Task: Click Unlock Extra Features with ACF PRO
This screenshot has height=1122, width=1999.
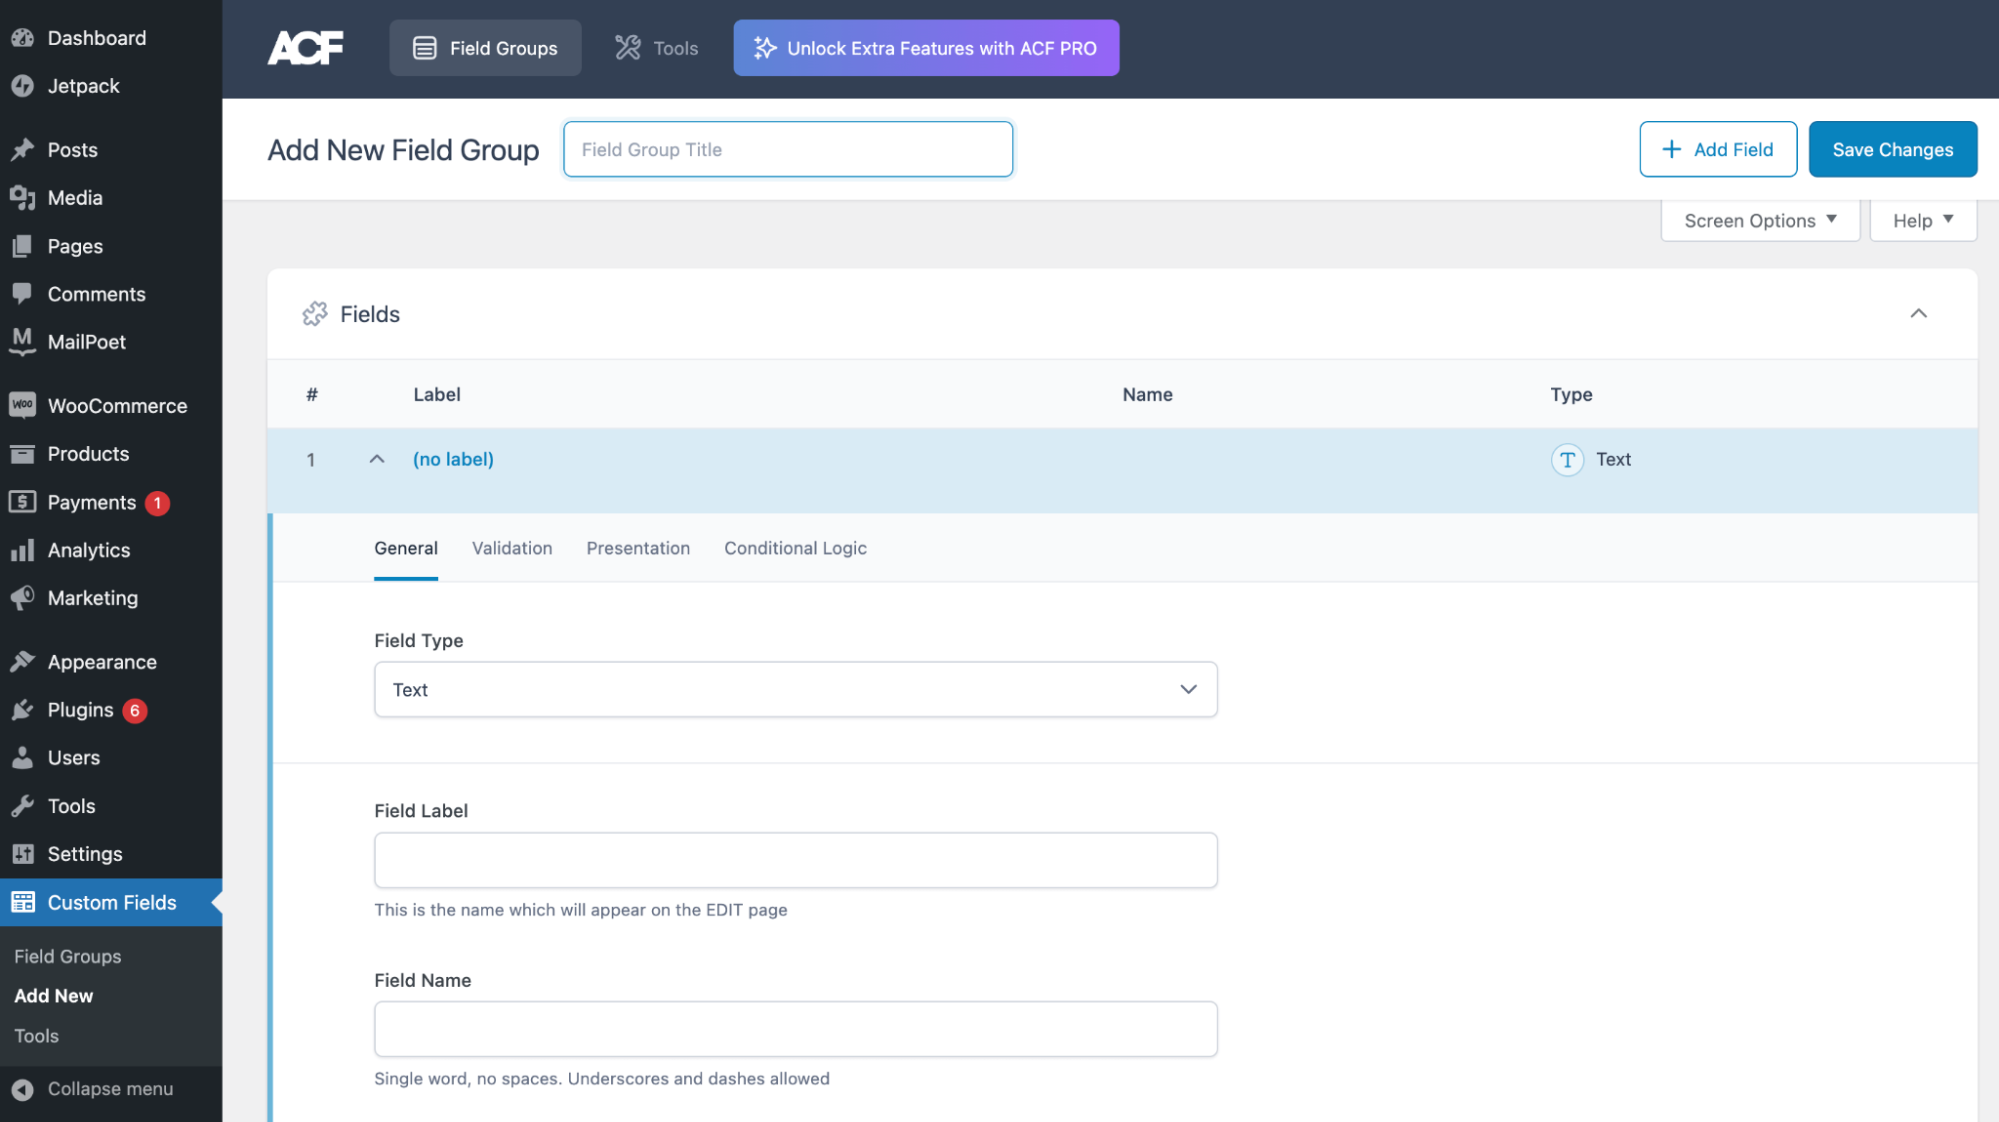Action: point(927,47)
